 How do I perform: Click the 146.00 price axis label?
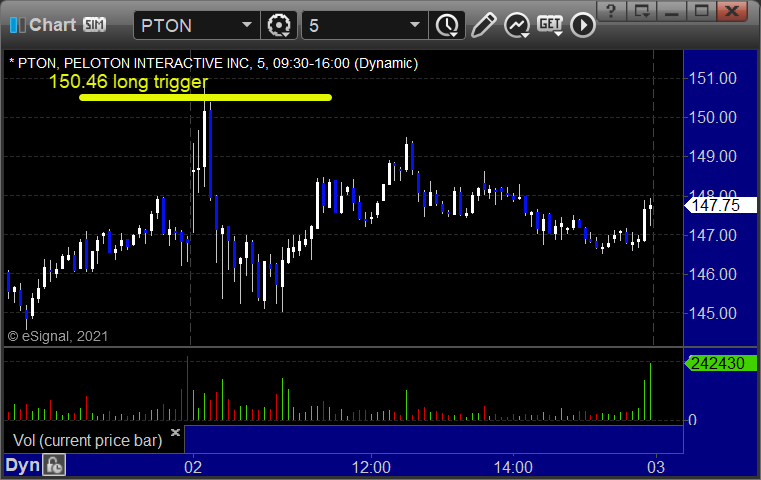tap(713, 274)
